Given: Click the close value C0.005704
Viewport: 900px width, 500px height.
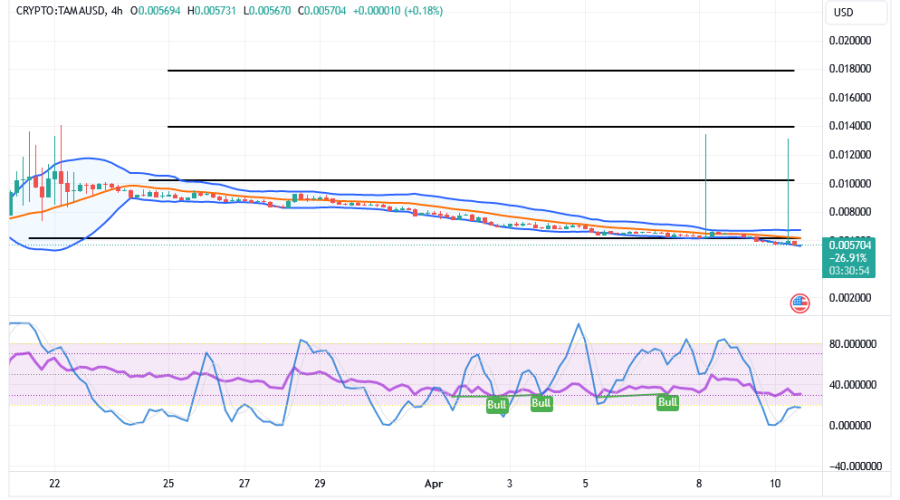Looking at the screenshot, I should [x=322, y=11].
